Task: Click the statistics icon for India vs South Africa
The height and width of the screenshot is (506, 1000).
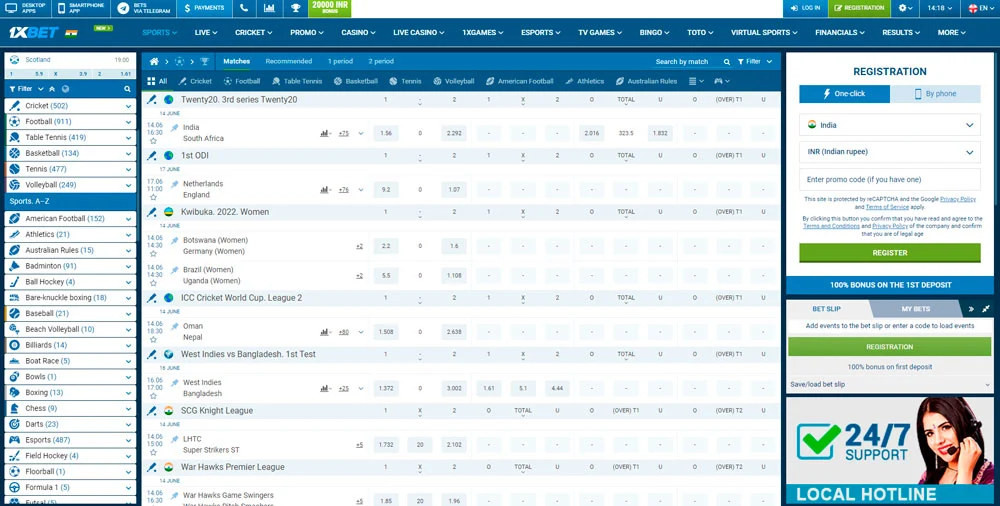Action: (325, 133)
